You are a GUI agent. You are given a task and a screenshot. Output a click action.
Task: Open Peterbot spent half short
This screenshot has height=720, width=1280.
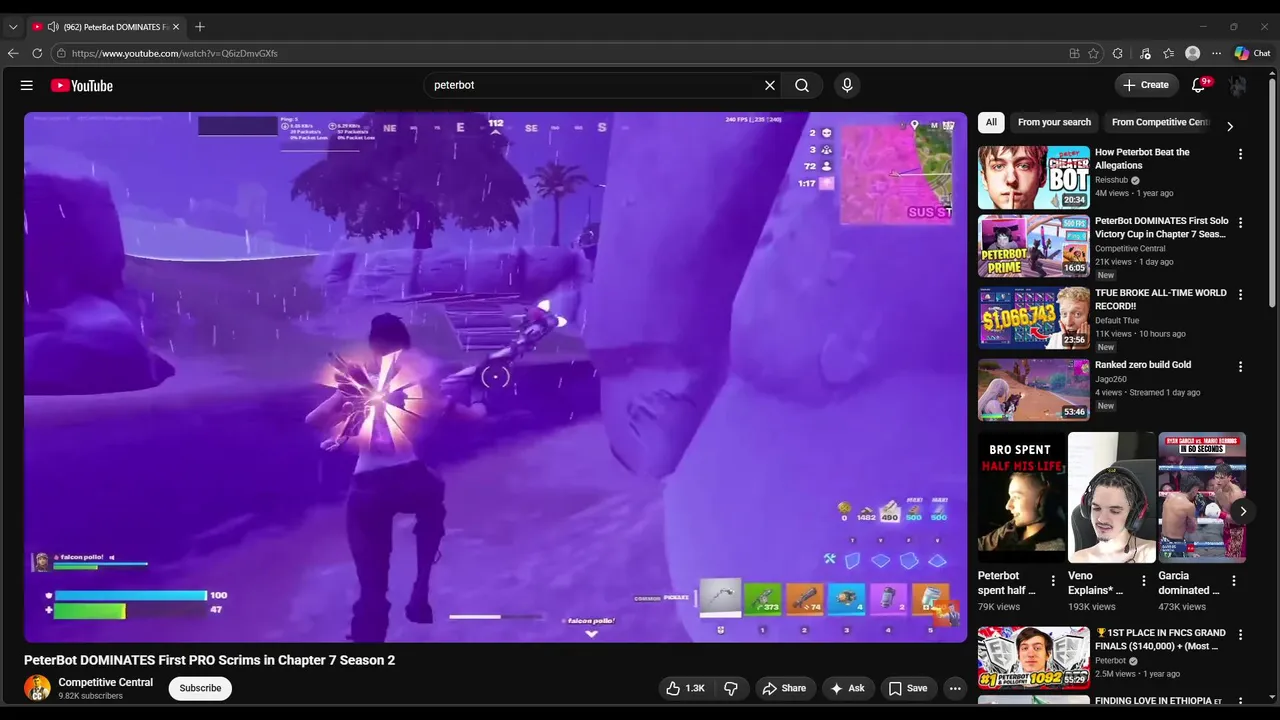tap(1021, 498)
